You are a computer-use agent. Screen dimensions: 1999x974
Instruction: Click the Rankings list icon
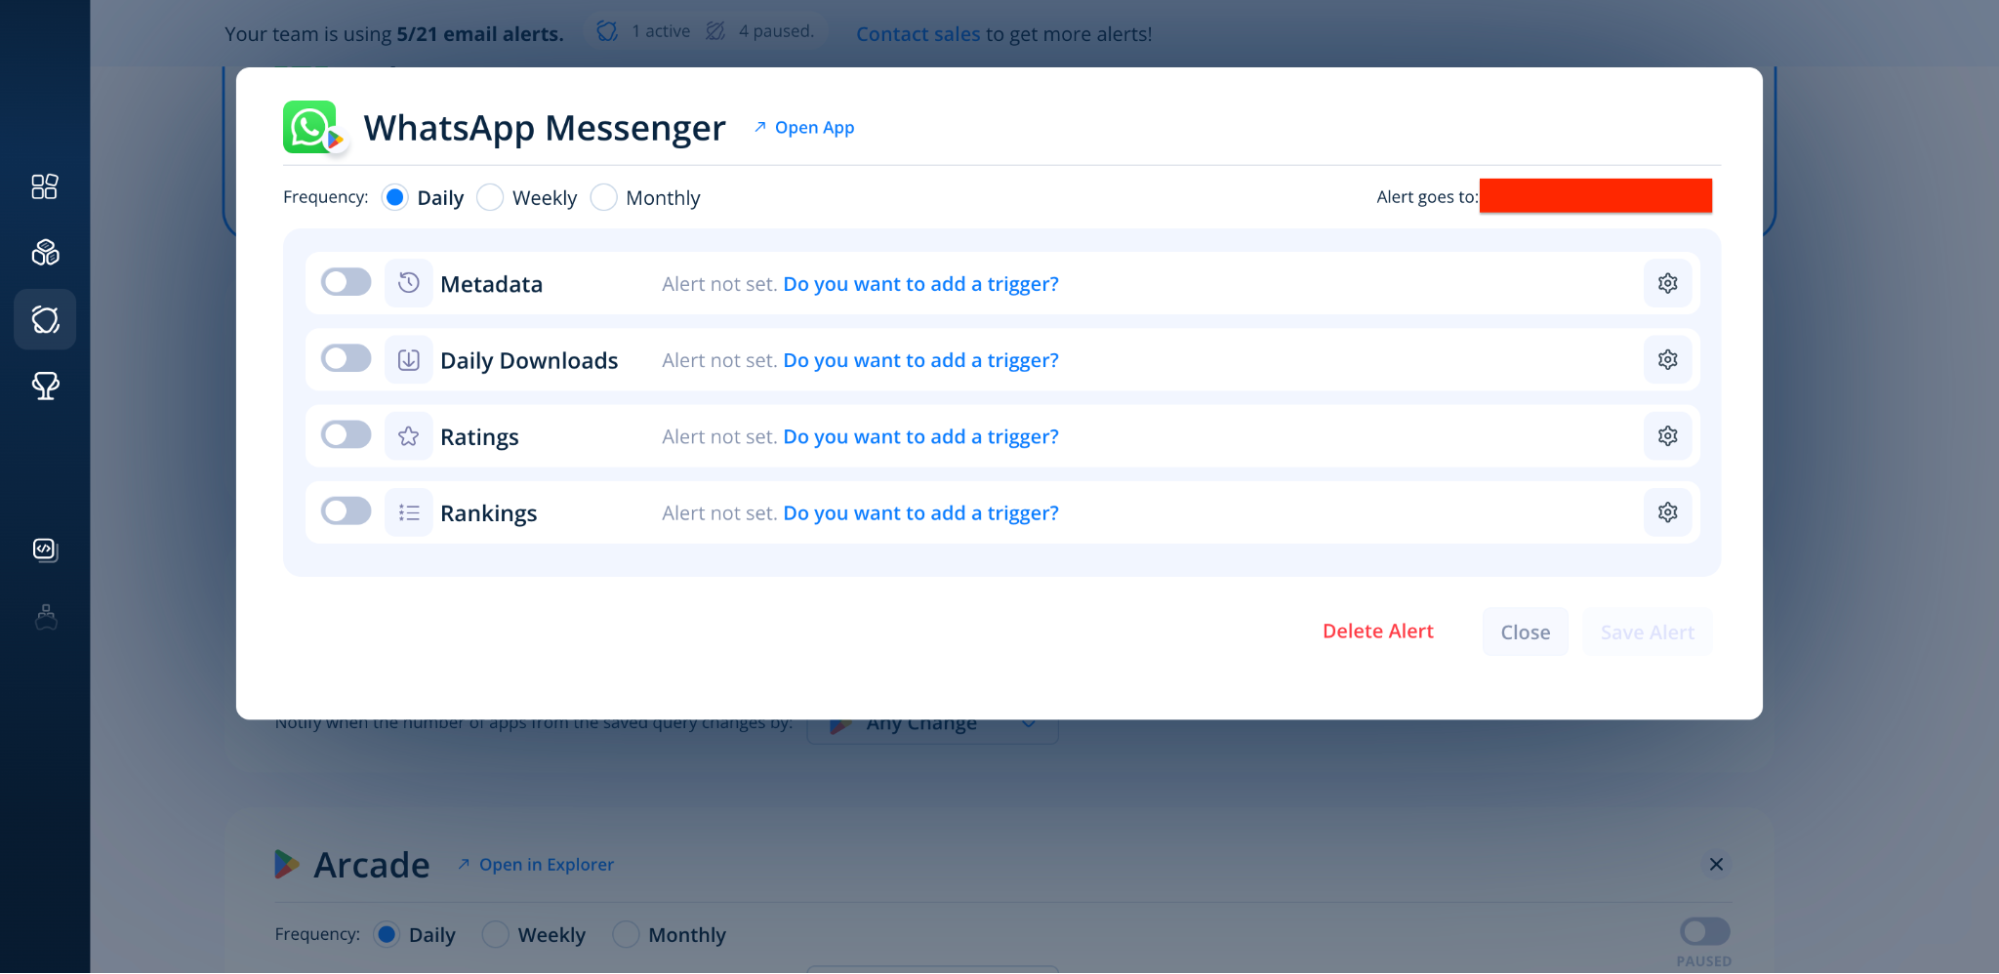coord(408,513)
